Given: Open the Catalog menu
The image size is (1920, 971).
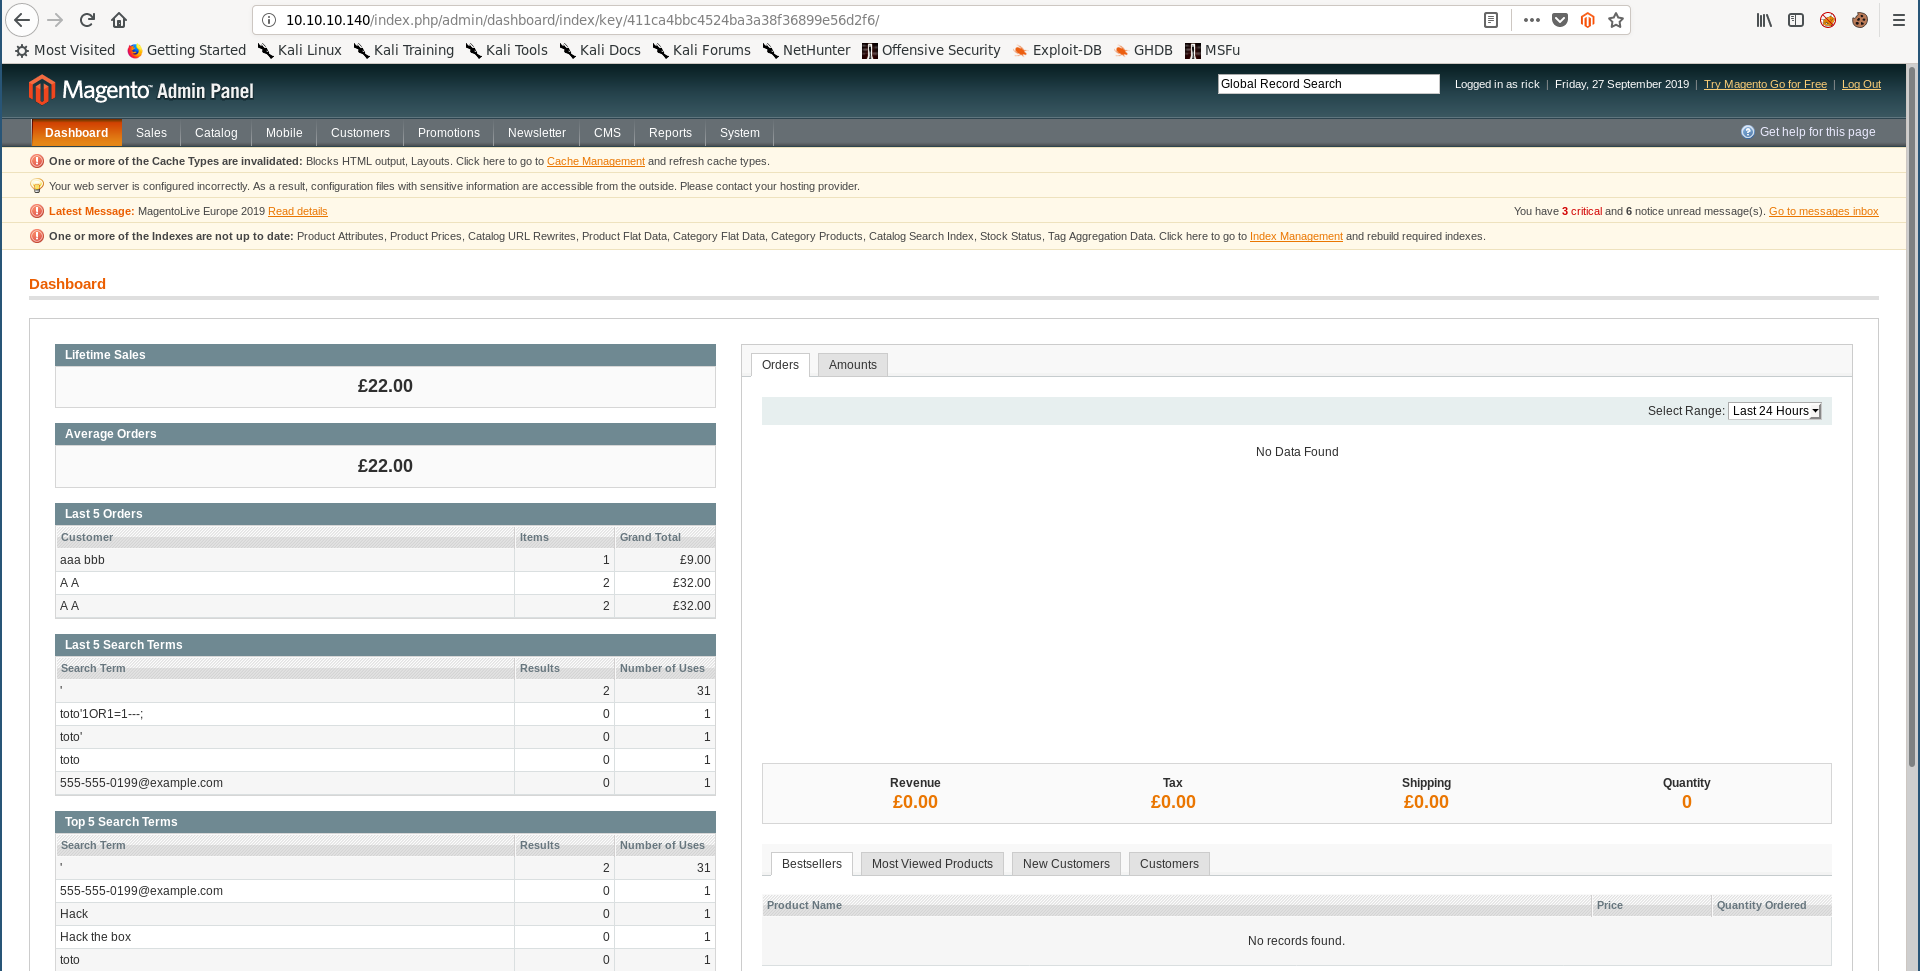Looking at the screenshot, I should pos(216,133).
